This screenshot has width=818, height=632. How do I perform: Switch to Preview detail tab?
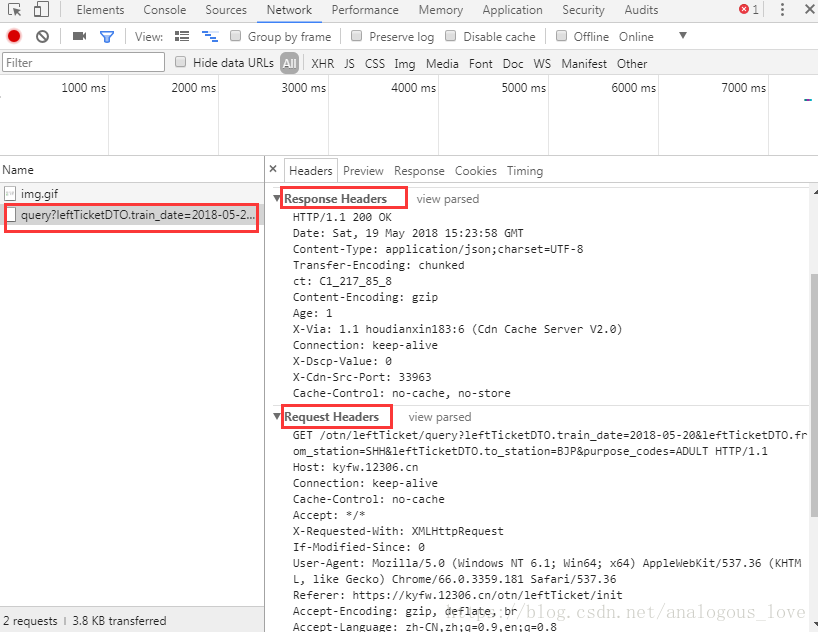pos(363,171)
